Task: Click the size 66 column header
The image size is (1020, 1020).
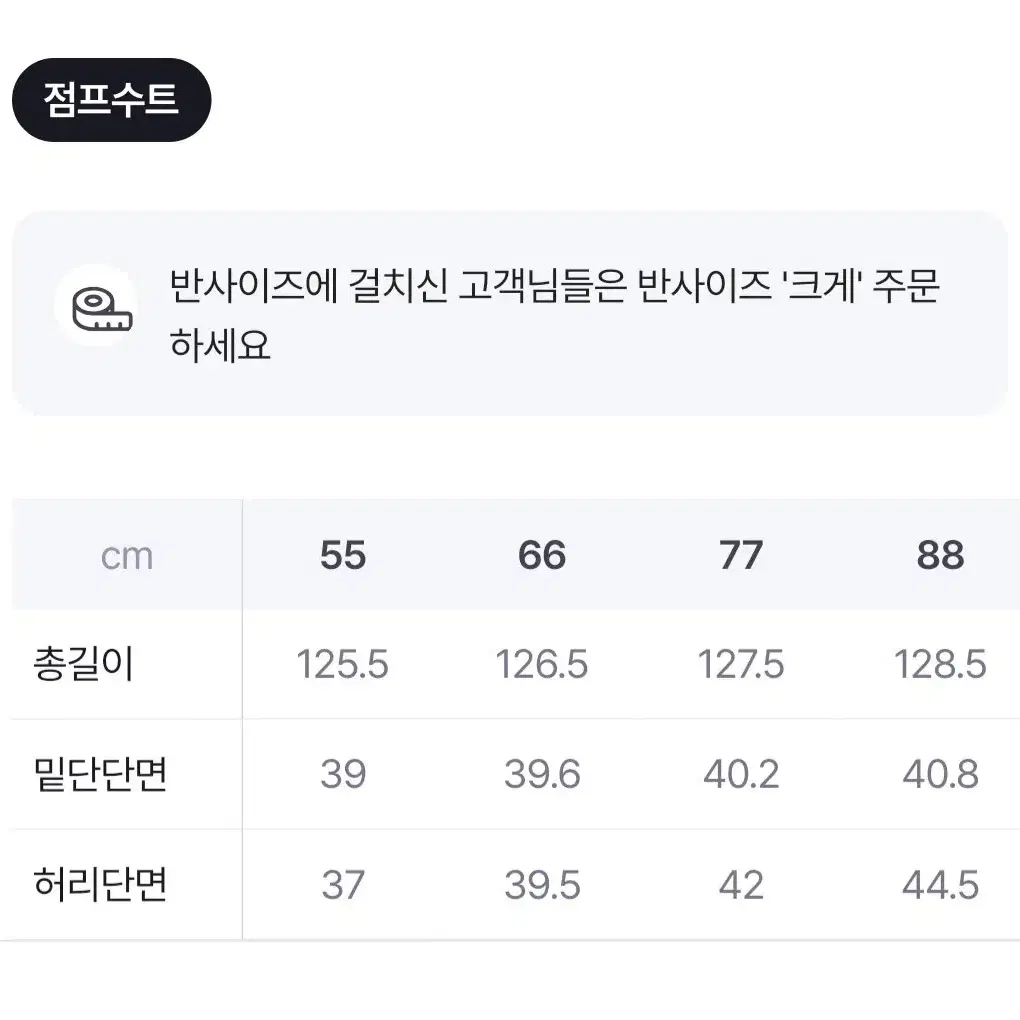Action: [x=542, y=555]
